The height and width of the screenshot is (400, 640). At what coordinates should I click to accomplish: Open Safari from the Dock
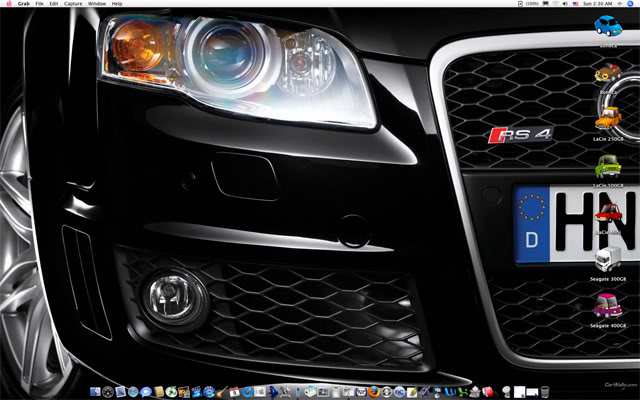point(133,392)
